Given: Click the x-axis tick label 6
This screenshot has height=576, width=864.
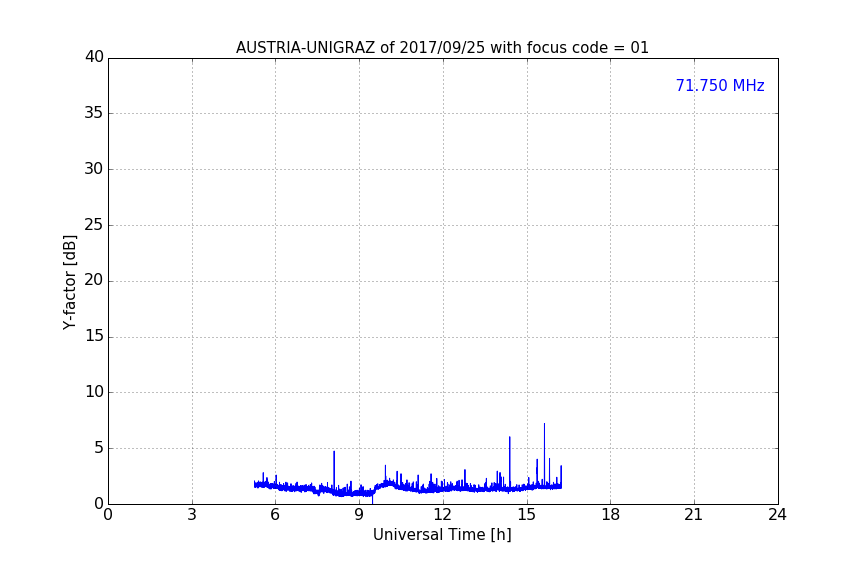Looking at the screenshot, I should [275, 515].
